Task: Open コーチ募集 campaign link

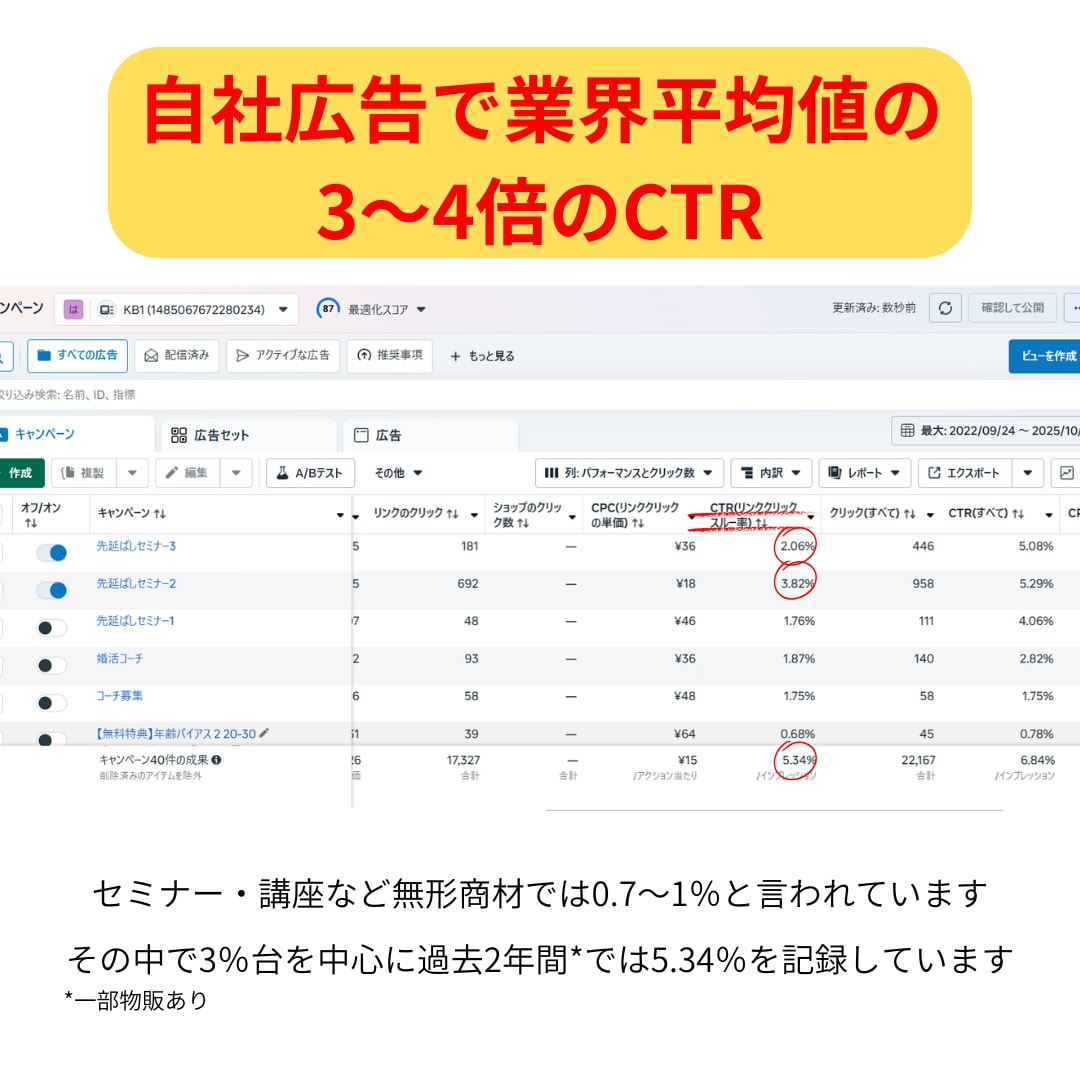Action: coord(120,696)
